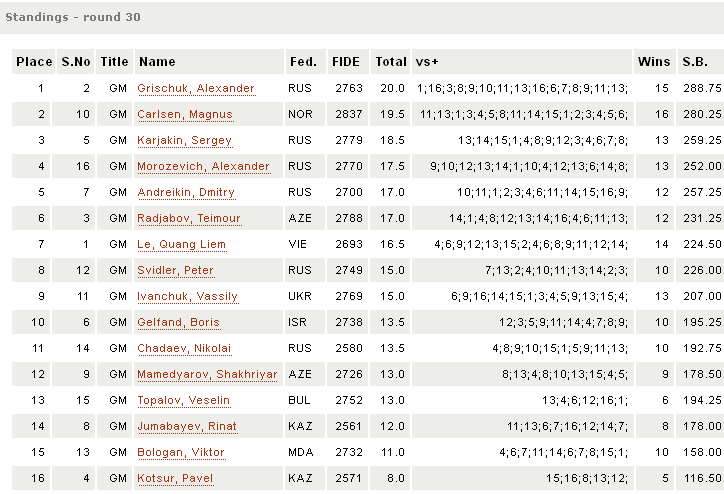Click Jumabayev, Rinat name link
Image resolution: width=724 pixels, height=494 pixels.
coord(188,426)
